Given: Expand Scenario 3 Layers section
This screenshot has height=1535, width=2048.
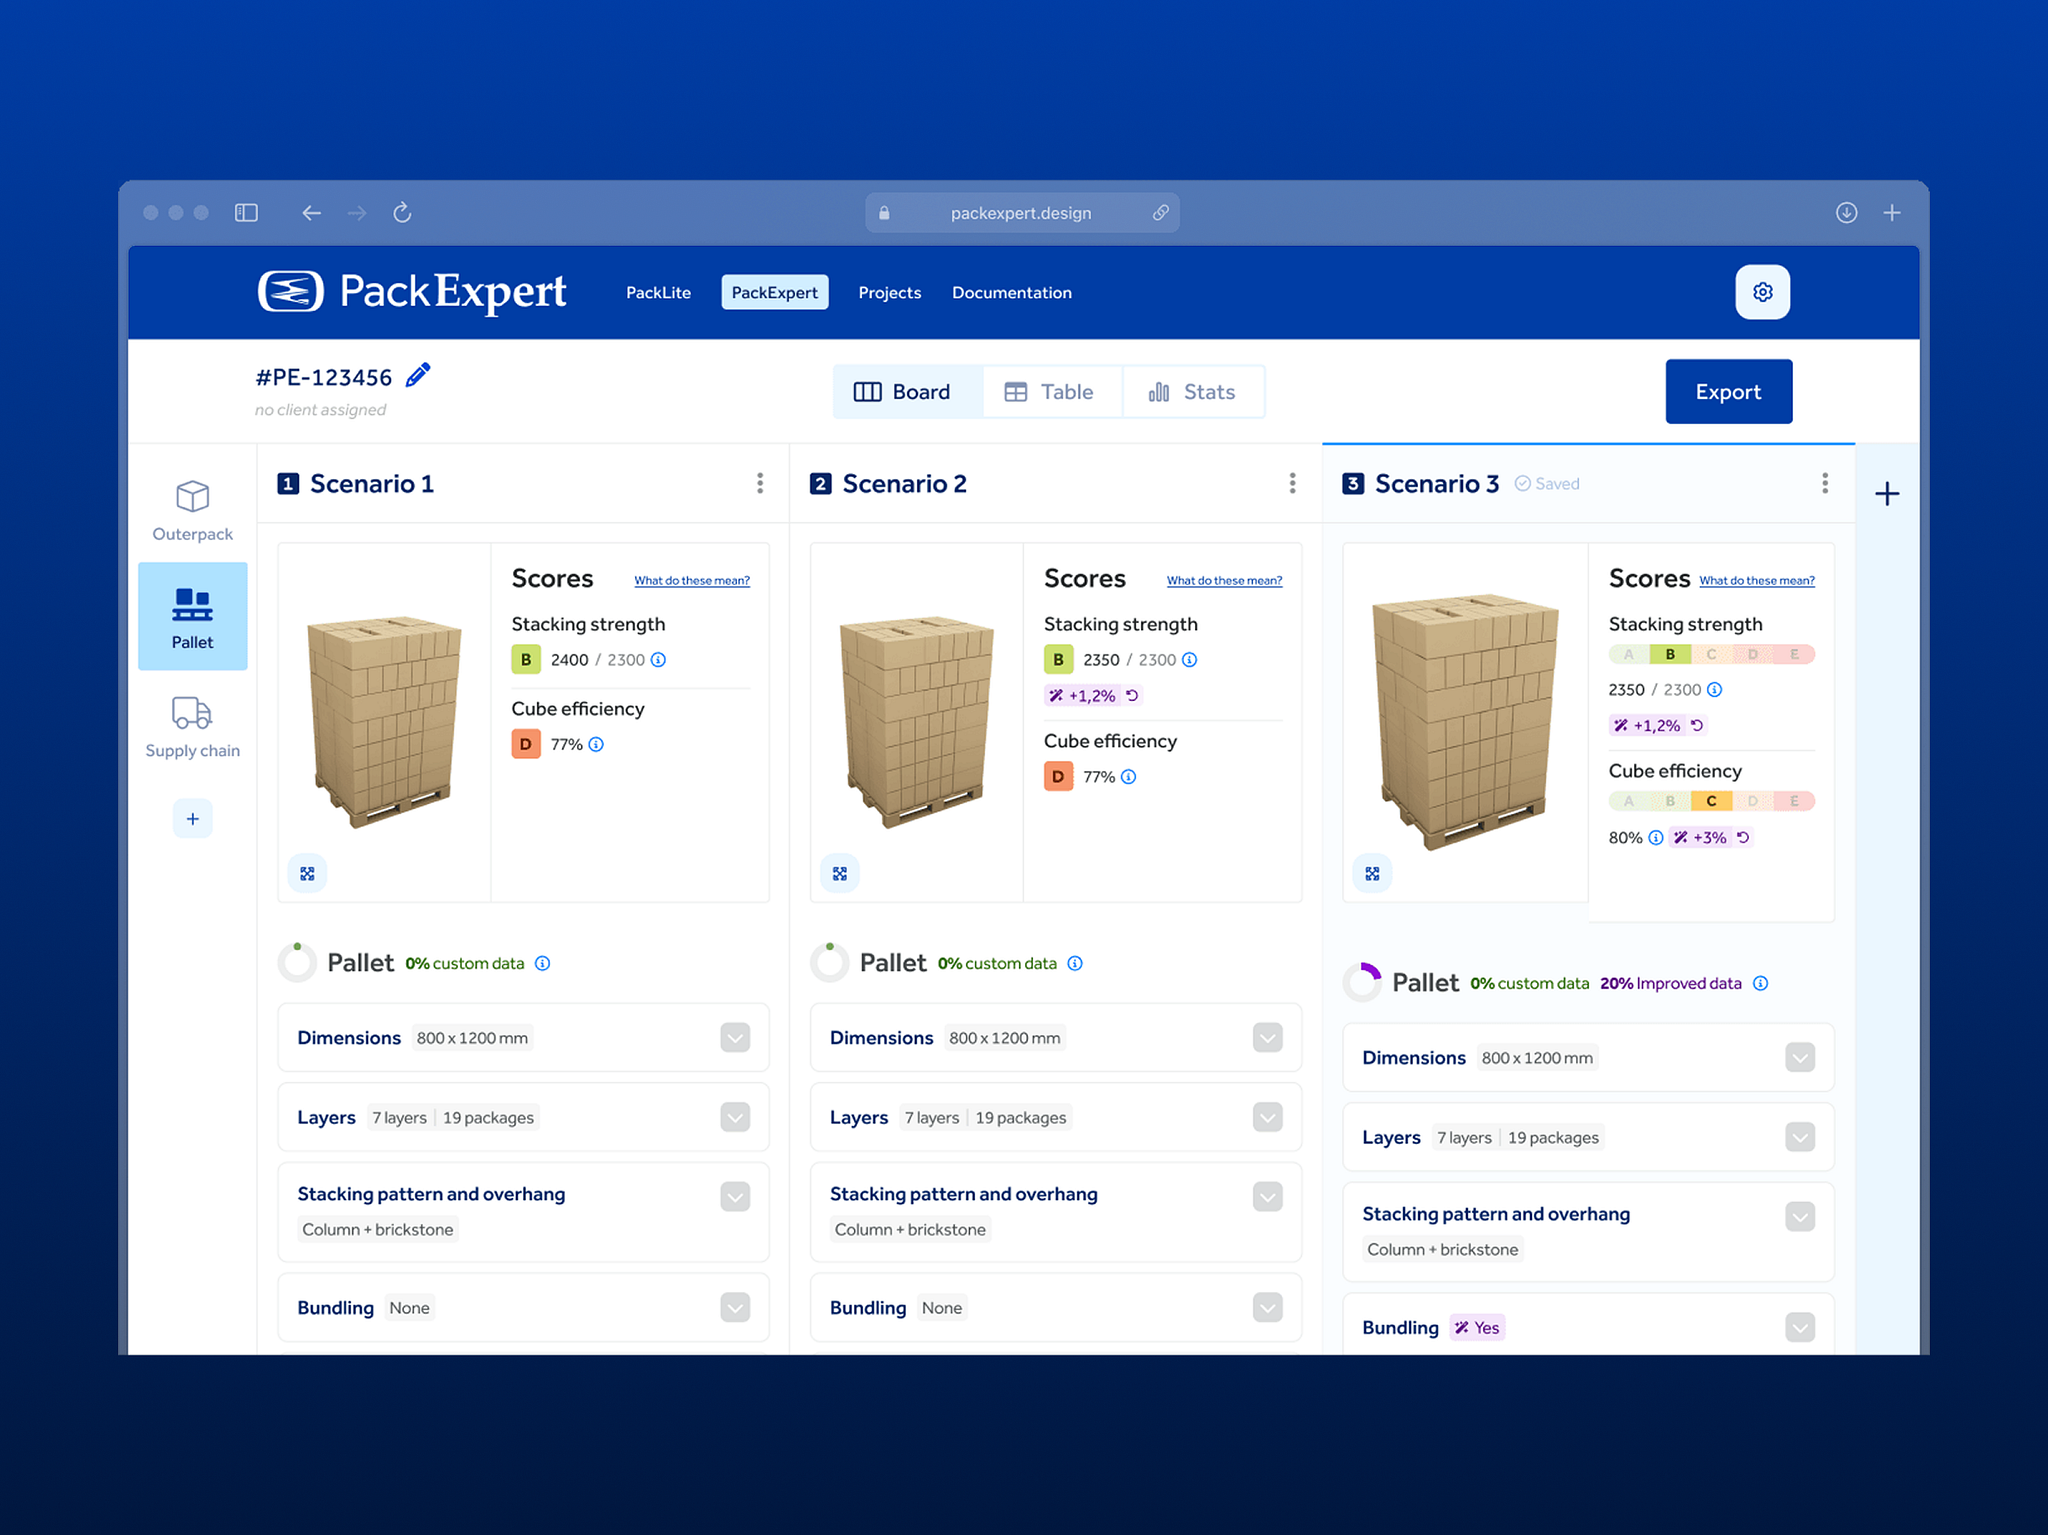Looking at the screenshot, I should click(1800, 1138).
